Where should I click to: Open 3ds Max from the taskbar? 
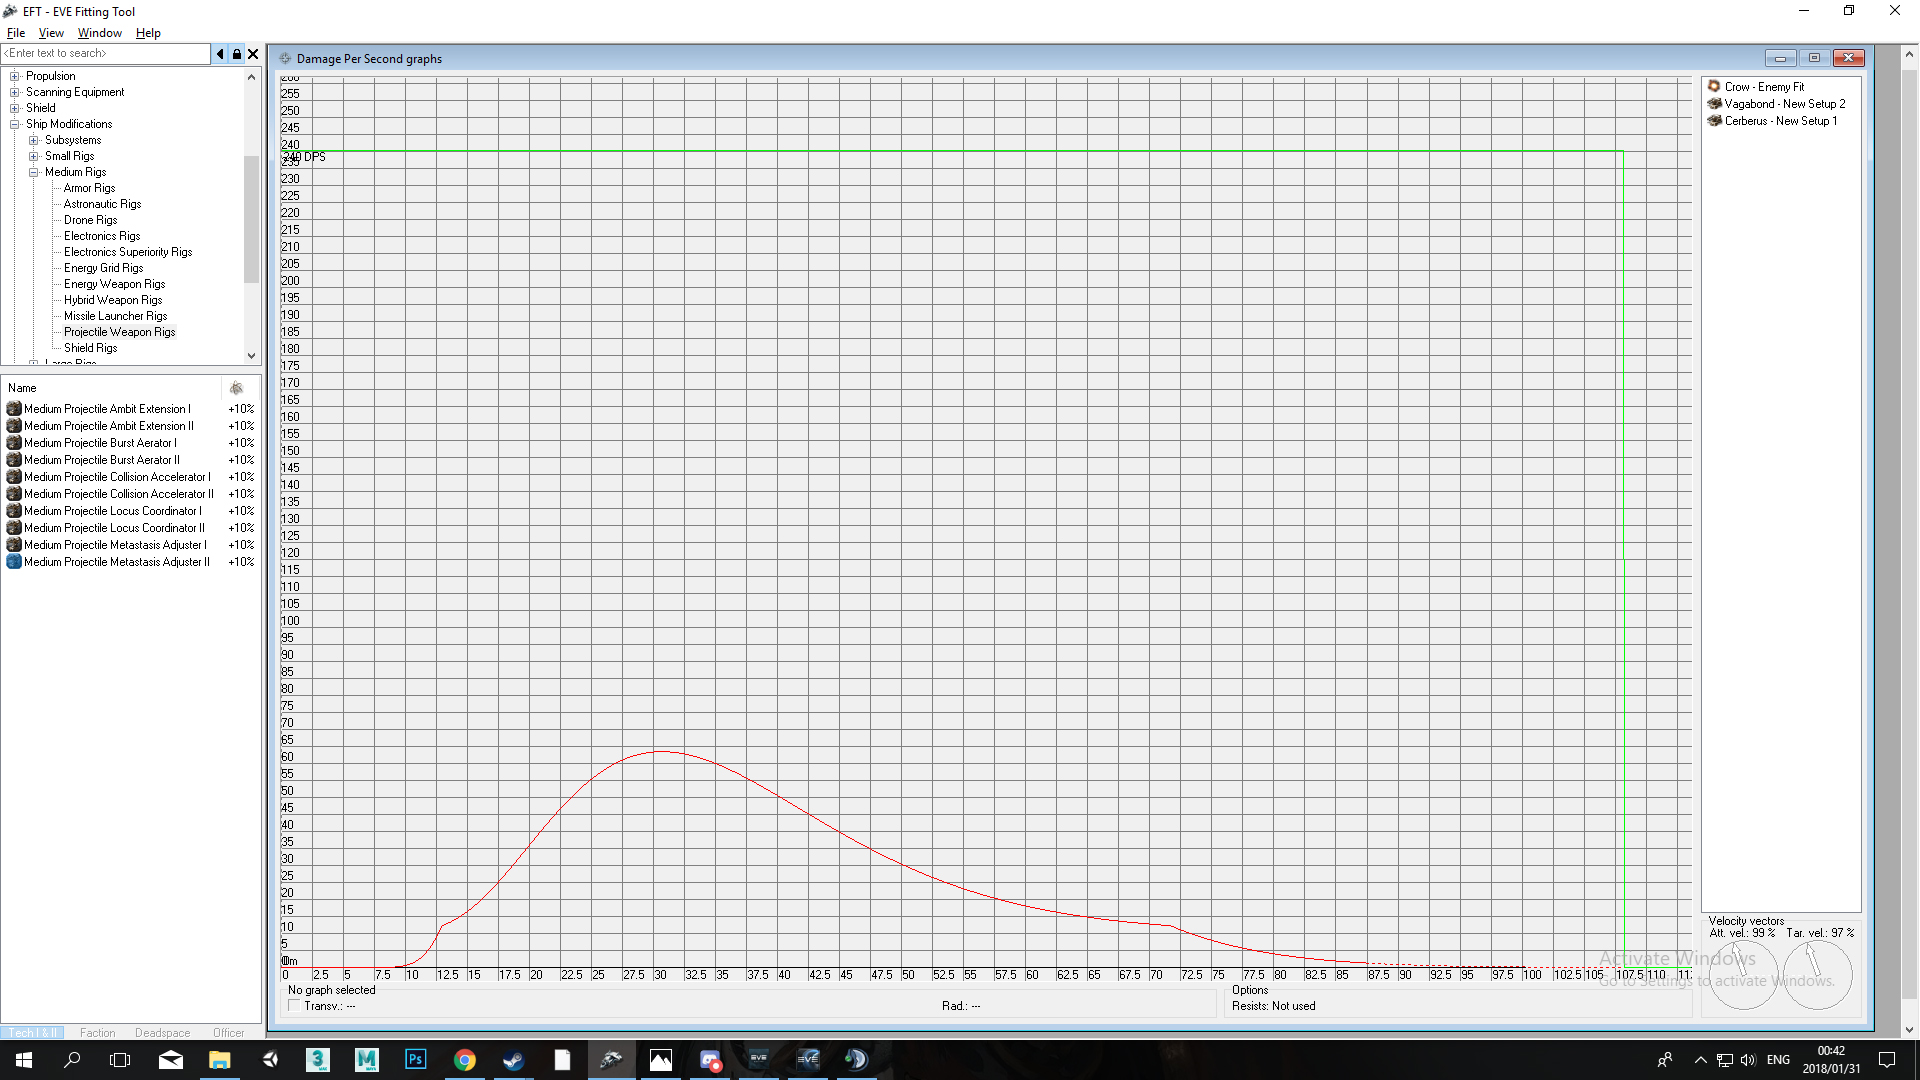318,1060
